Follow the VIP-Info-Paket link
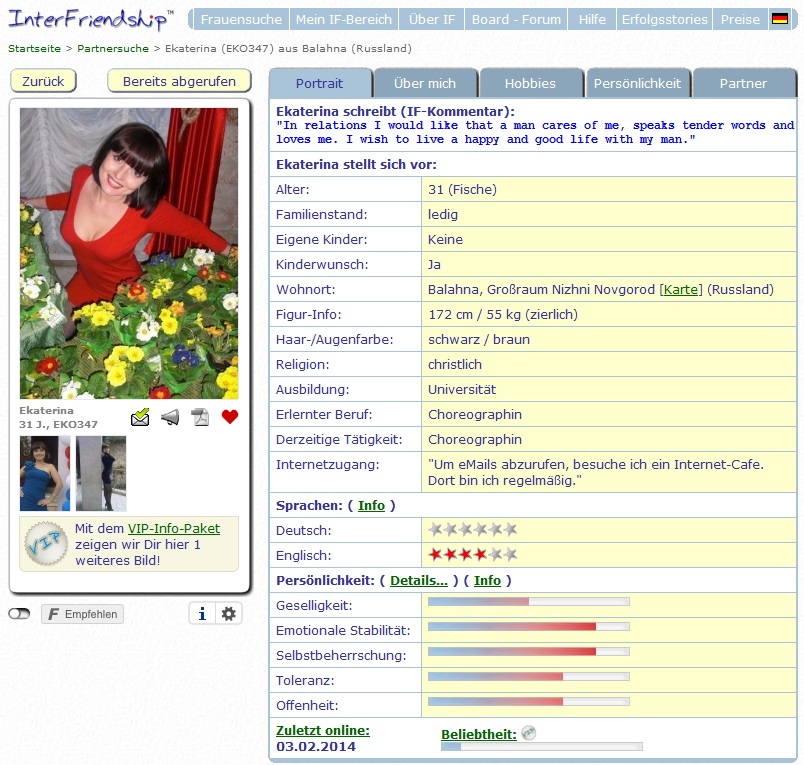804x765 pixels. (x=174, y=529)
